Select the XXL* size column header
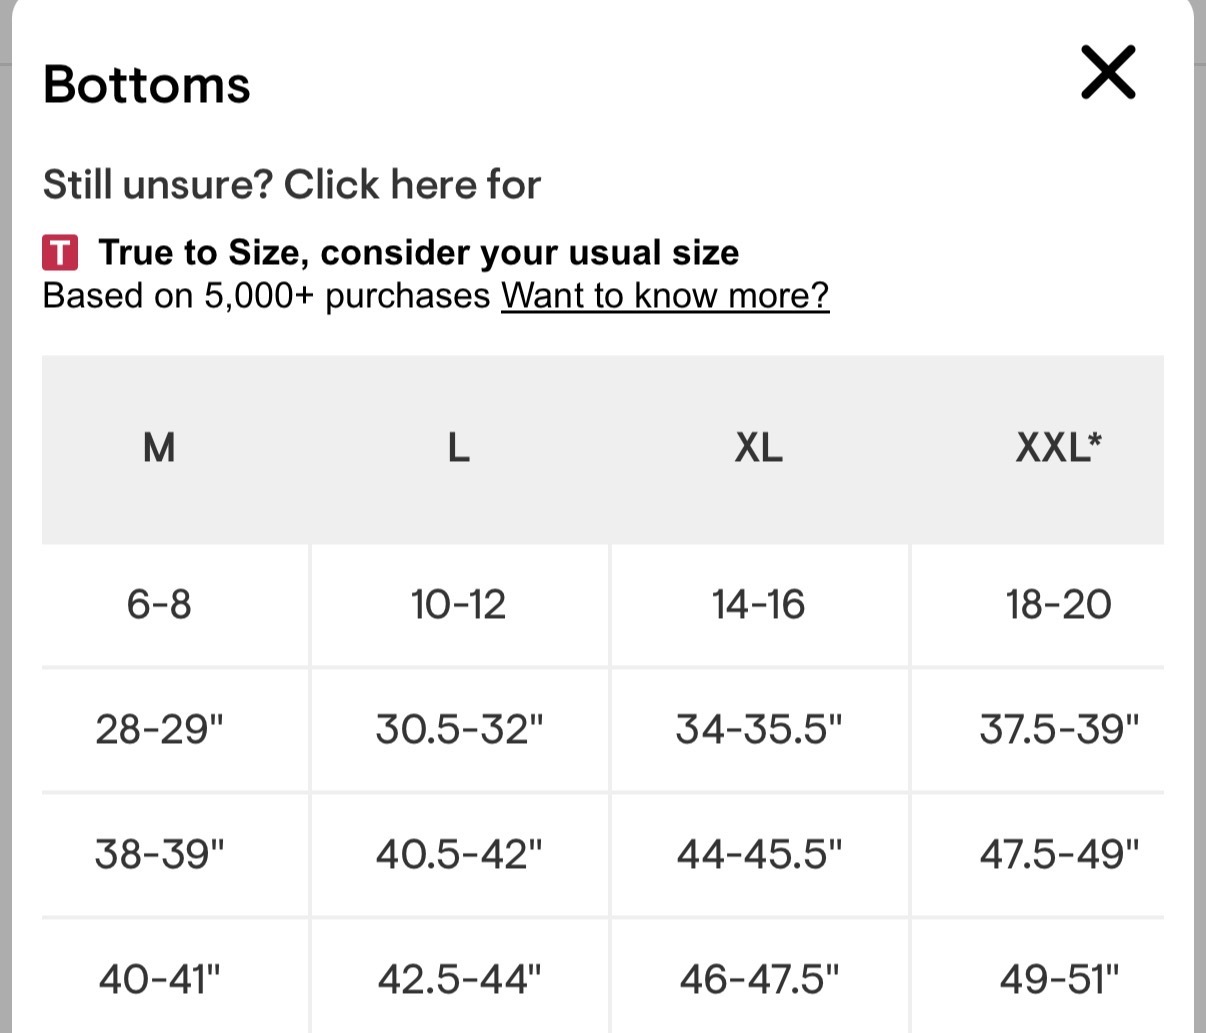This screenshot has width=1206, height=1033. (1058, 448)
